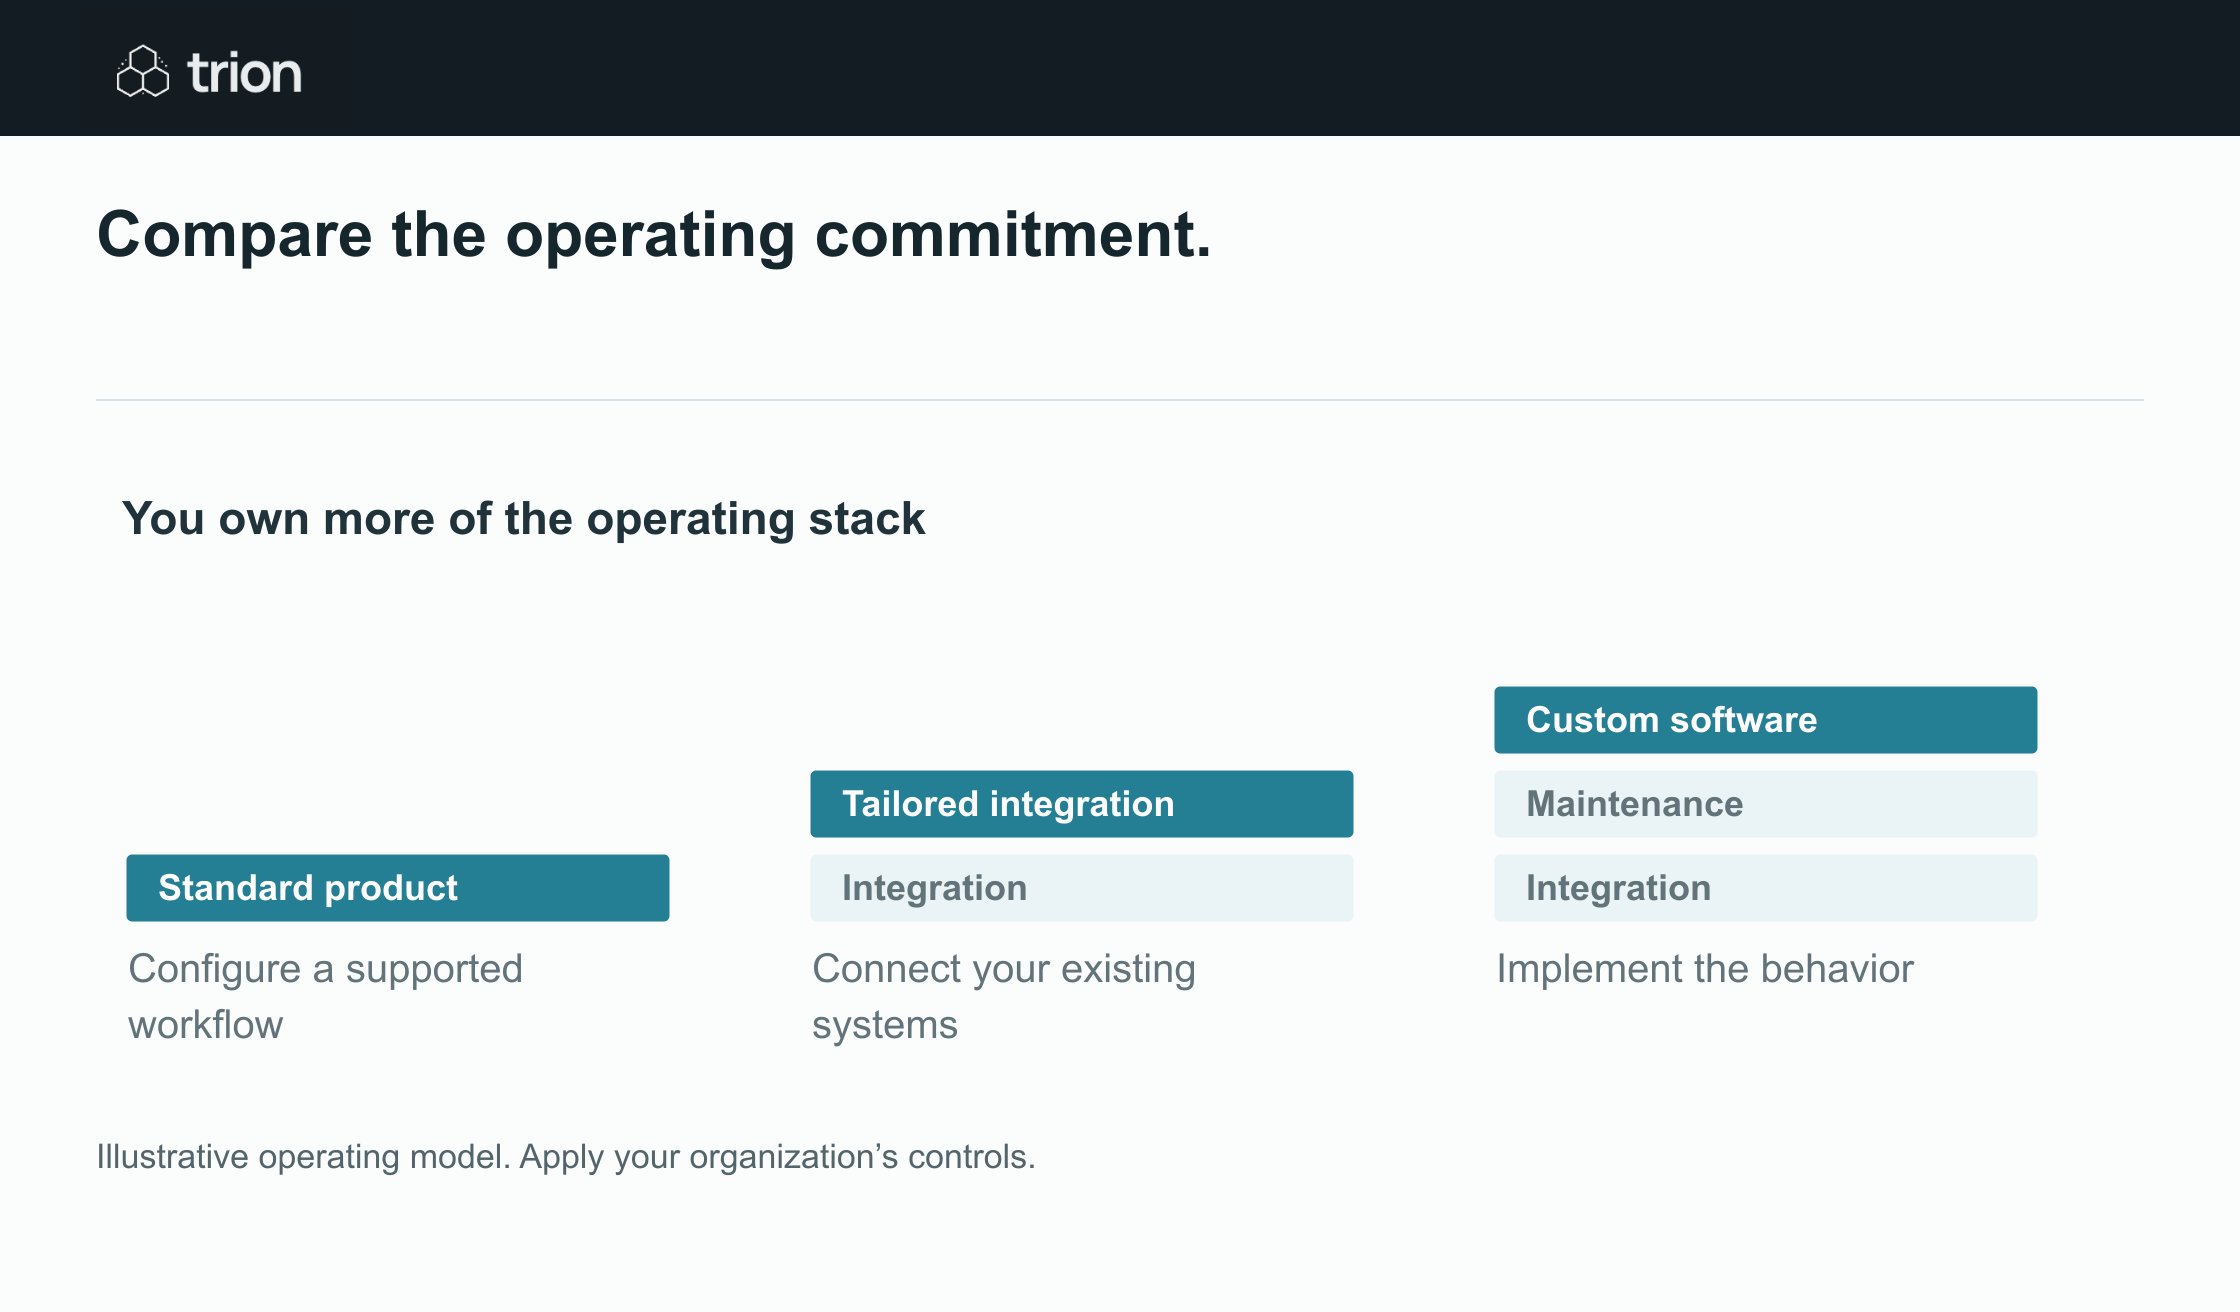Click Integration layer below Maintenance
The width and height of the screenshot is (2240, 1312).
pos(1766,888)
